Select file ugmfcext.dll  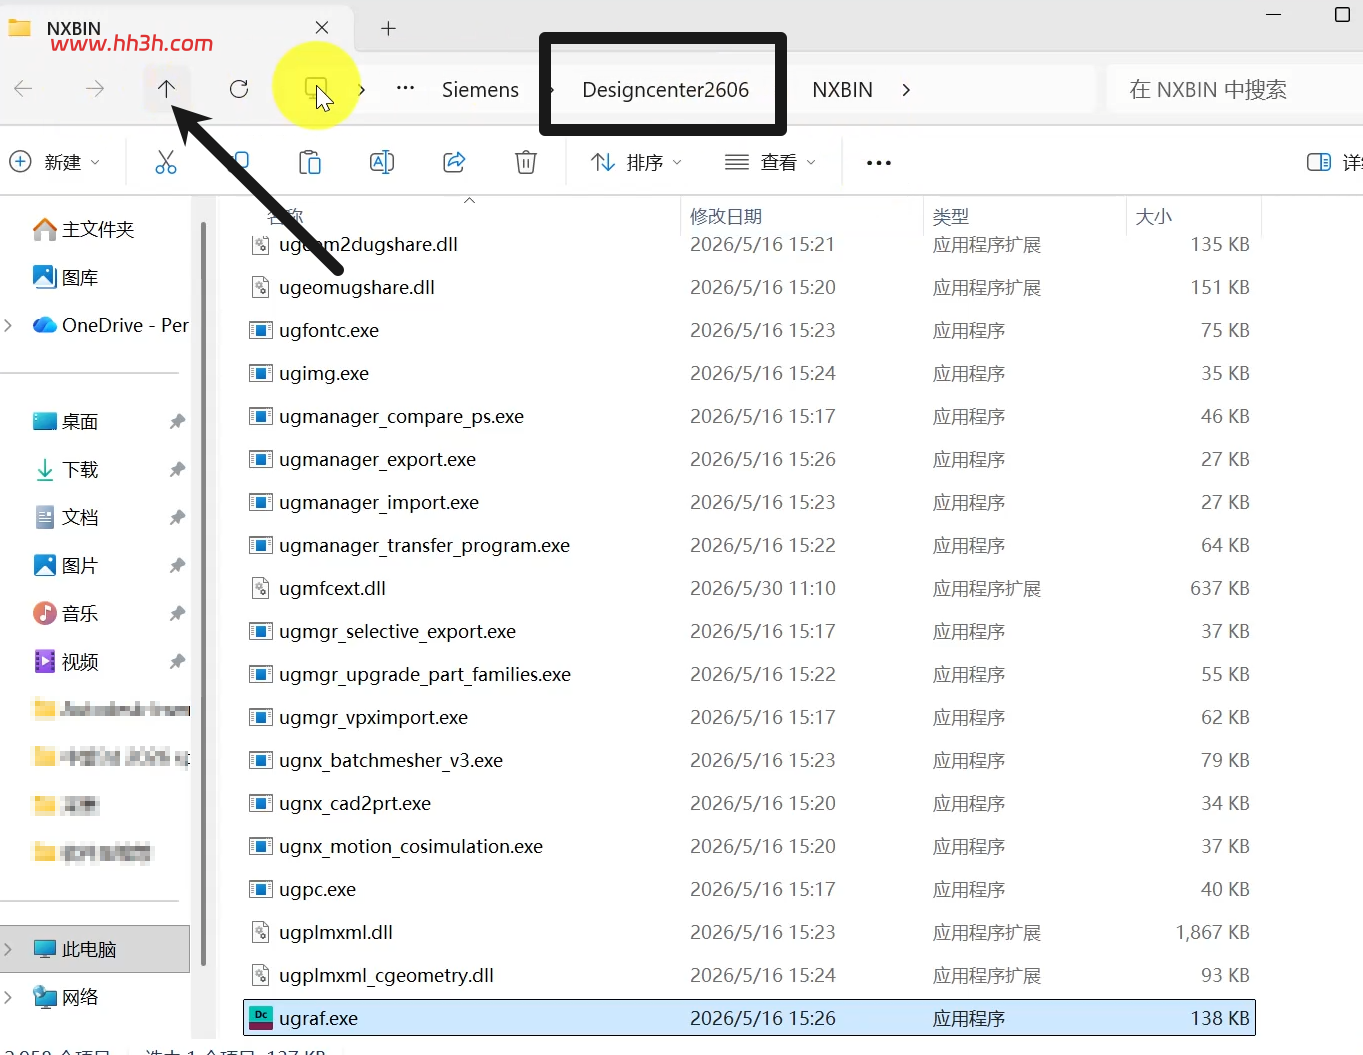click(749, 588)
